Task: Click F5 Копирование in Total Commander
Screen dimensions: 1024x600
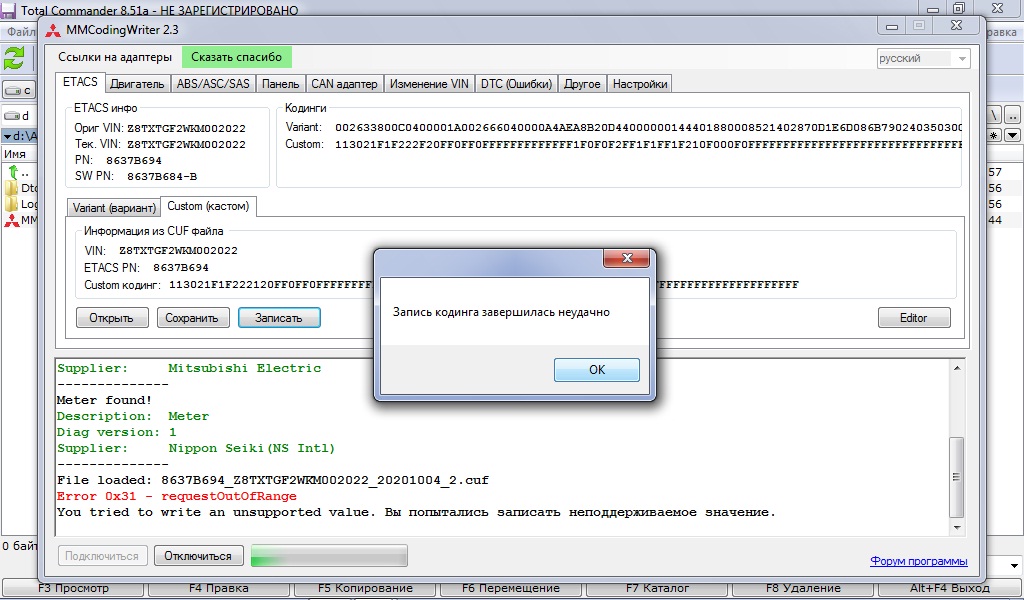Action: tap(366, 588)
